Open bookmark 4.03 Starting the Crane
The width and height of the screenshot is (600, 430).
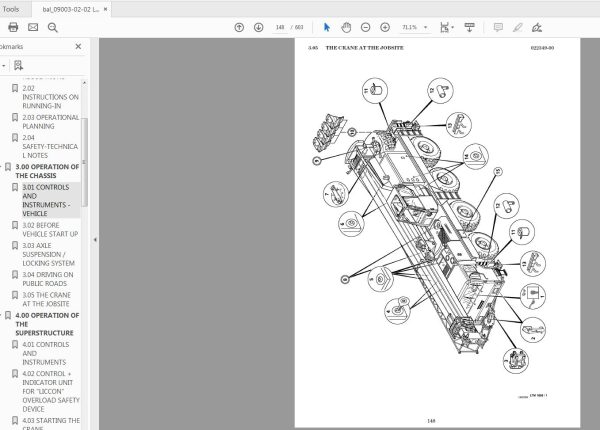tap(51, 423)
